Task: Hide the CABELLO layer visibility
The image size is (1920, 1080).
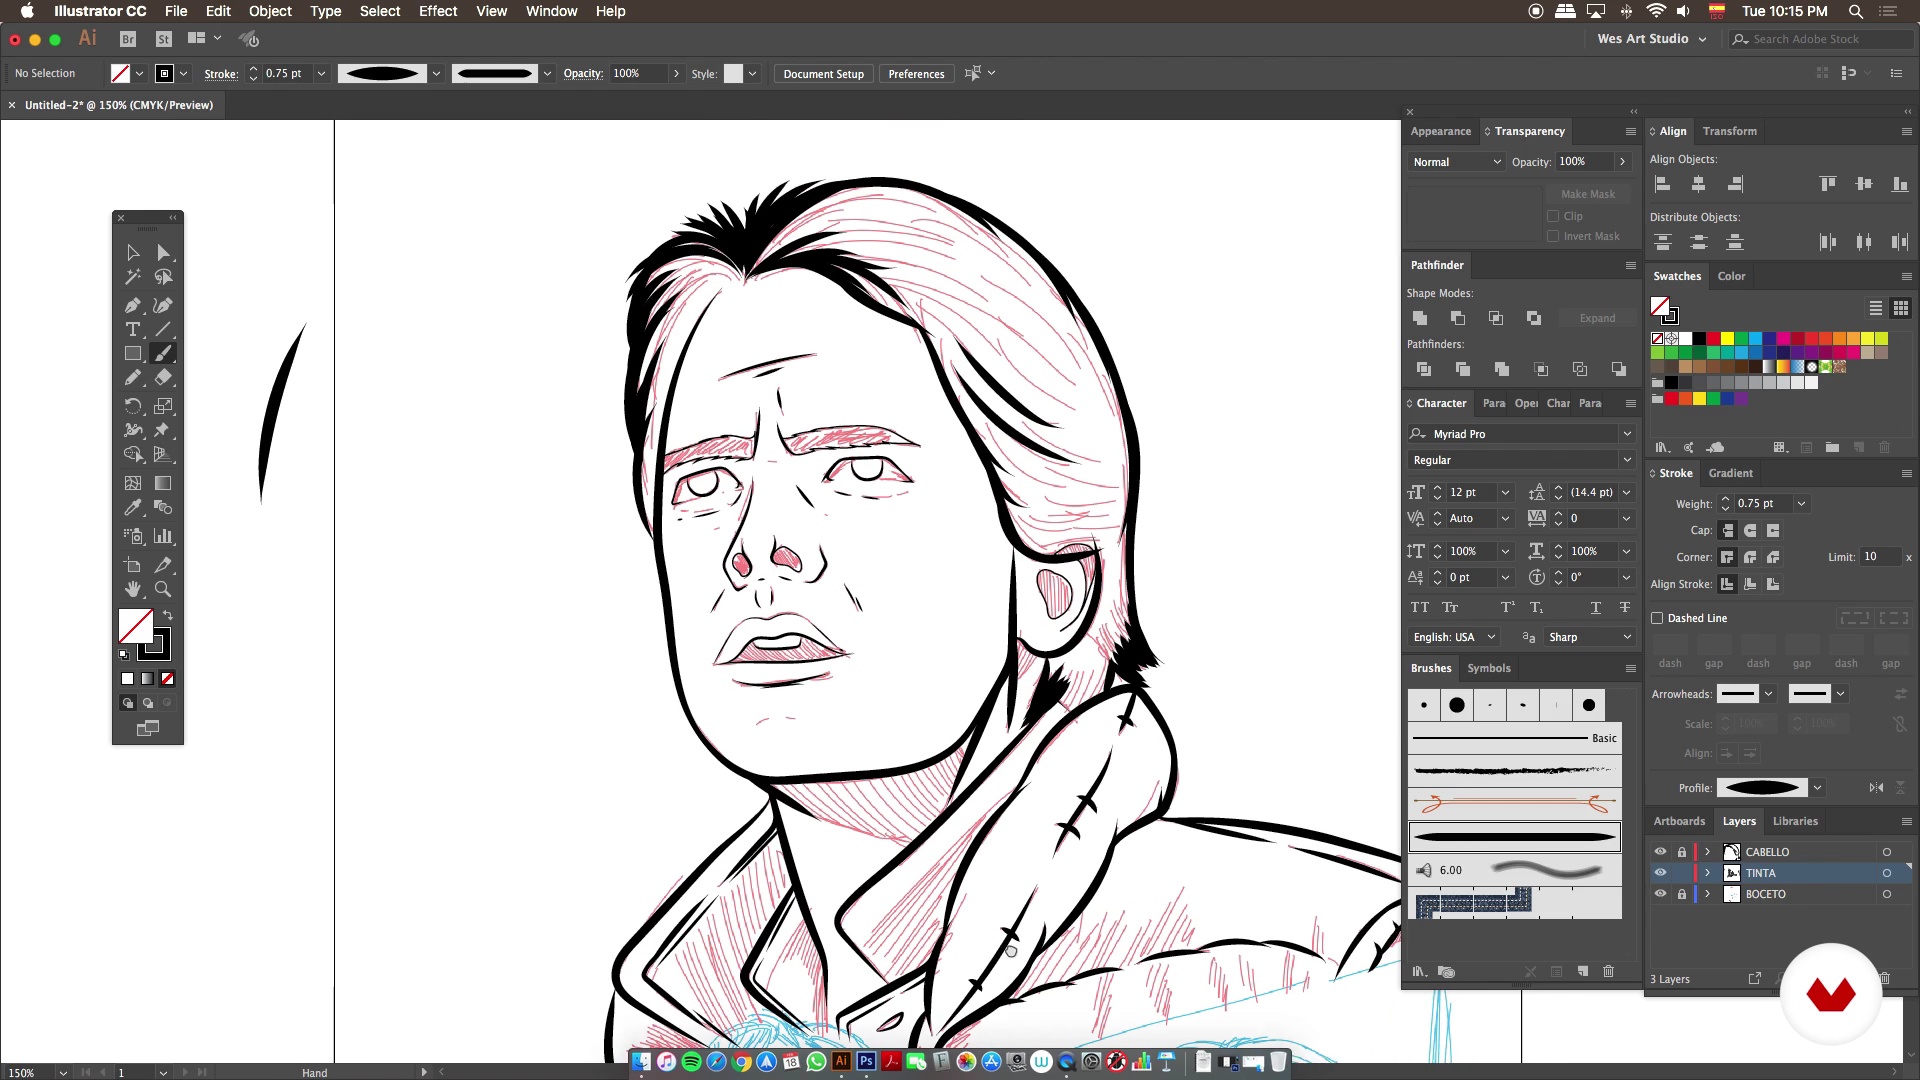Action: point(1660,852)
